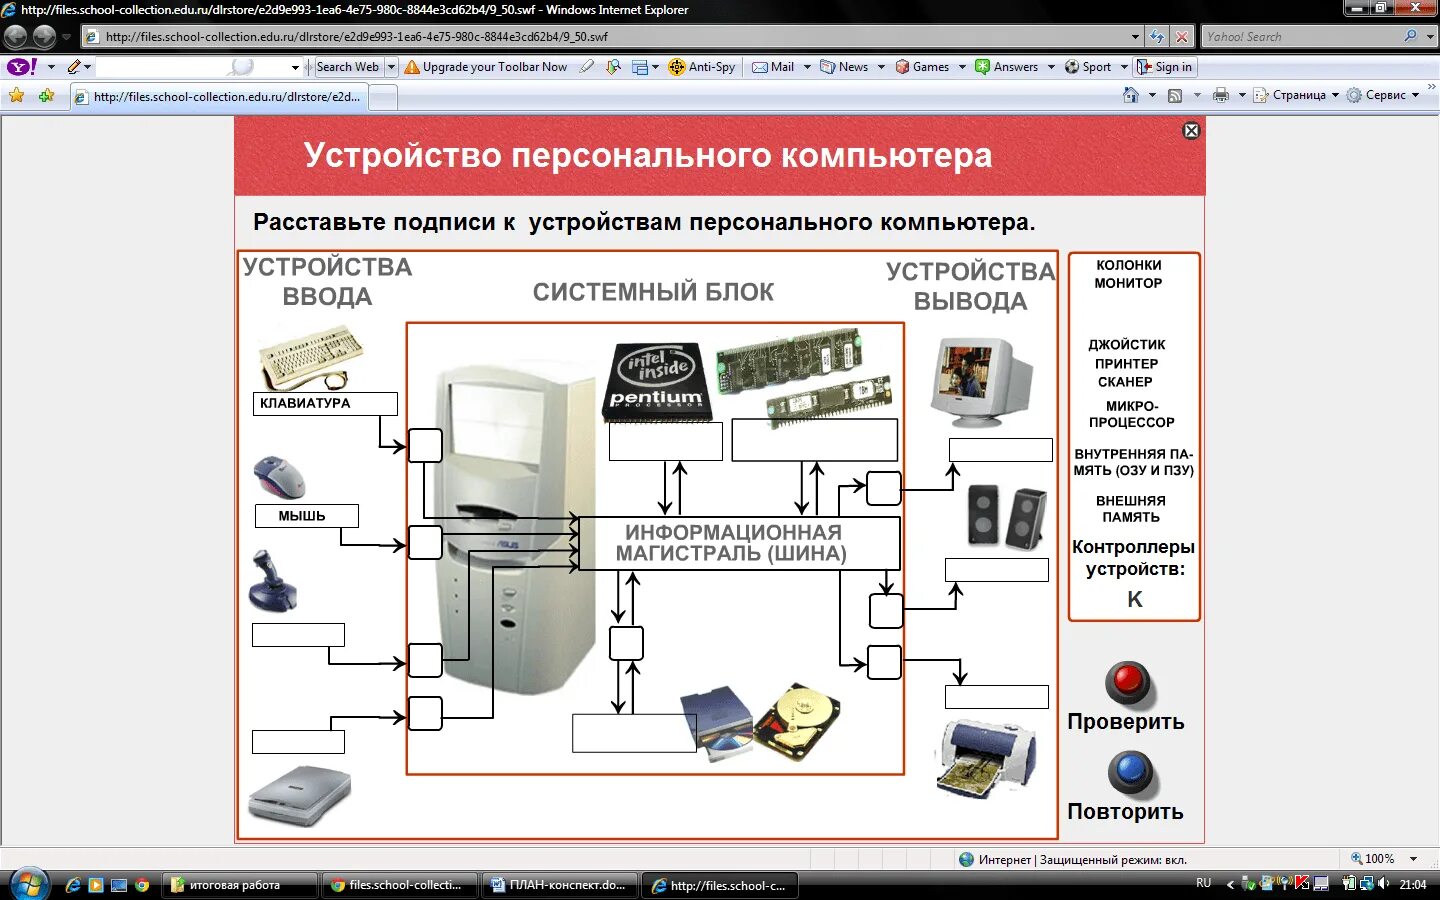The width and height of the screenshot is (1440, 900).
Task: Pick the ДЖОЙСТИК label
Action: coord(1127,344)
